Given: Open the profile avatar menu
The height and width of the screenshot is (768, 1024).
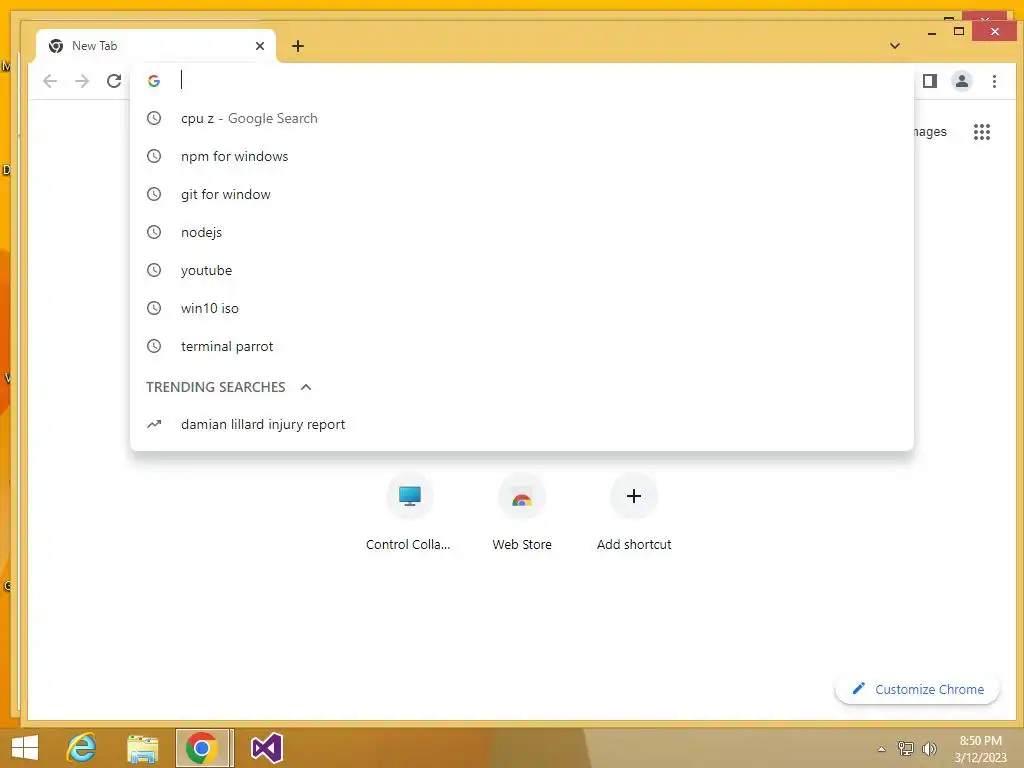Looking at the screenshot, I should pos(961,81).
